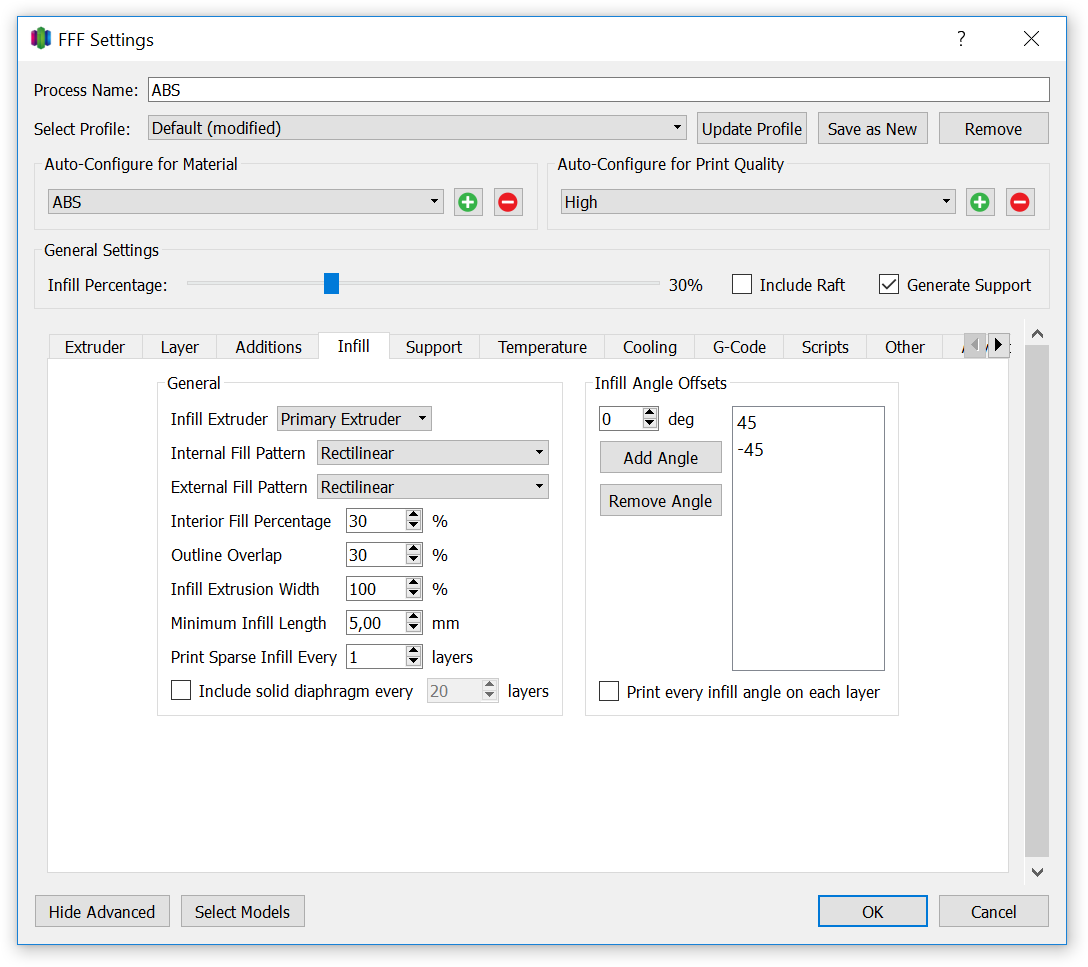Uncheck the Generate Support checkbox
Image resolution: width=1088 pixels, height=967 pixels.
pyautogui.click(x=889, y=284)
